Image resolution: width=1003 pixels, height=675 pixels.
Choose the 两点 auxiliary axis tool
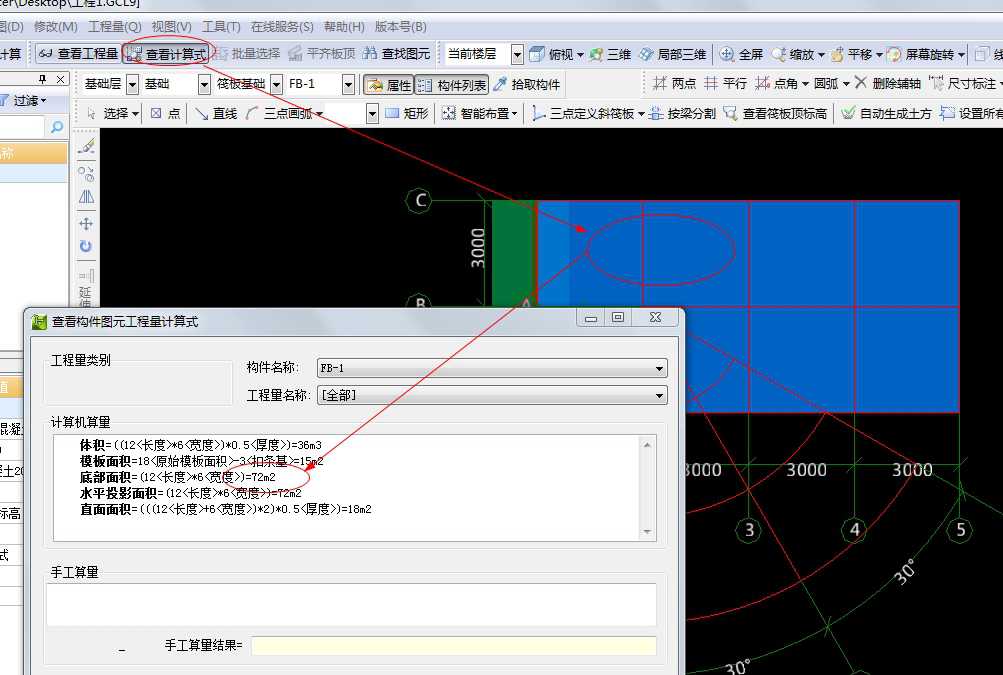point(674,83)
